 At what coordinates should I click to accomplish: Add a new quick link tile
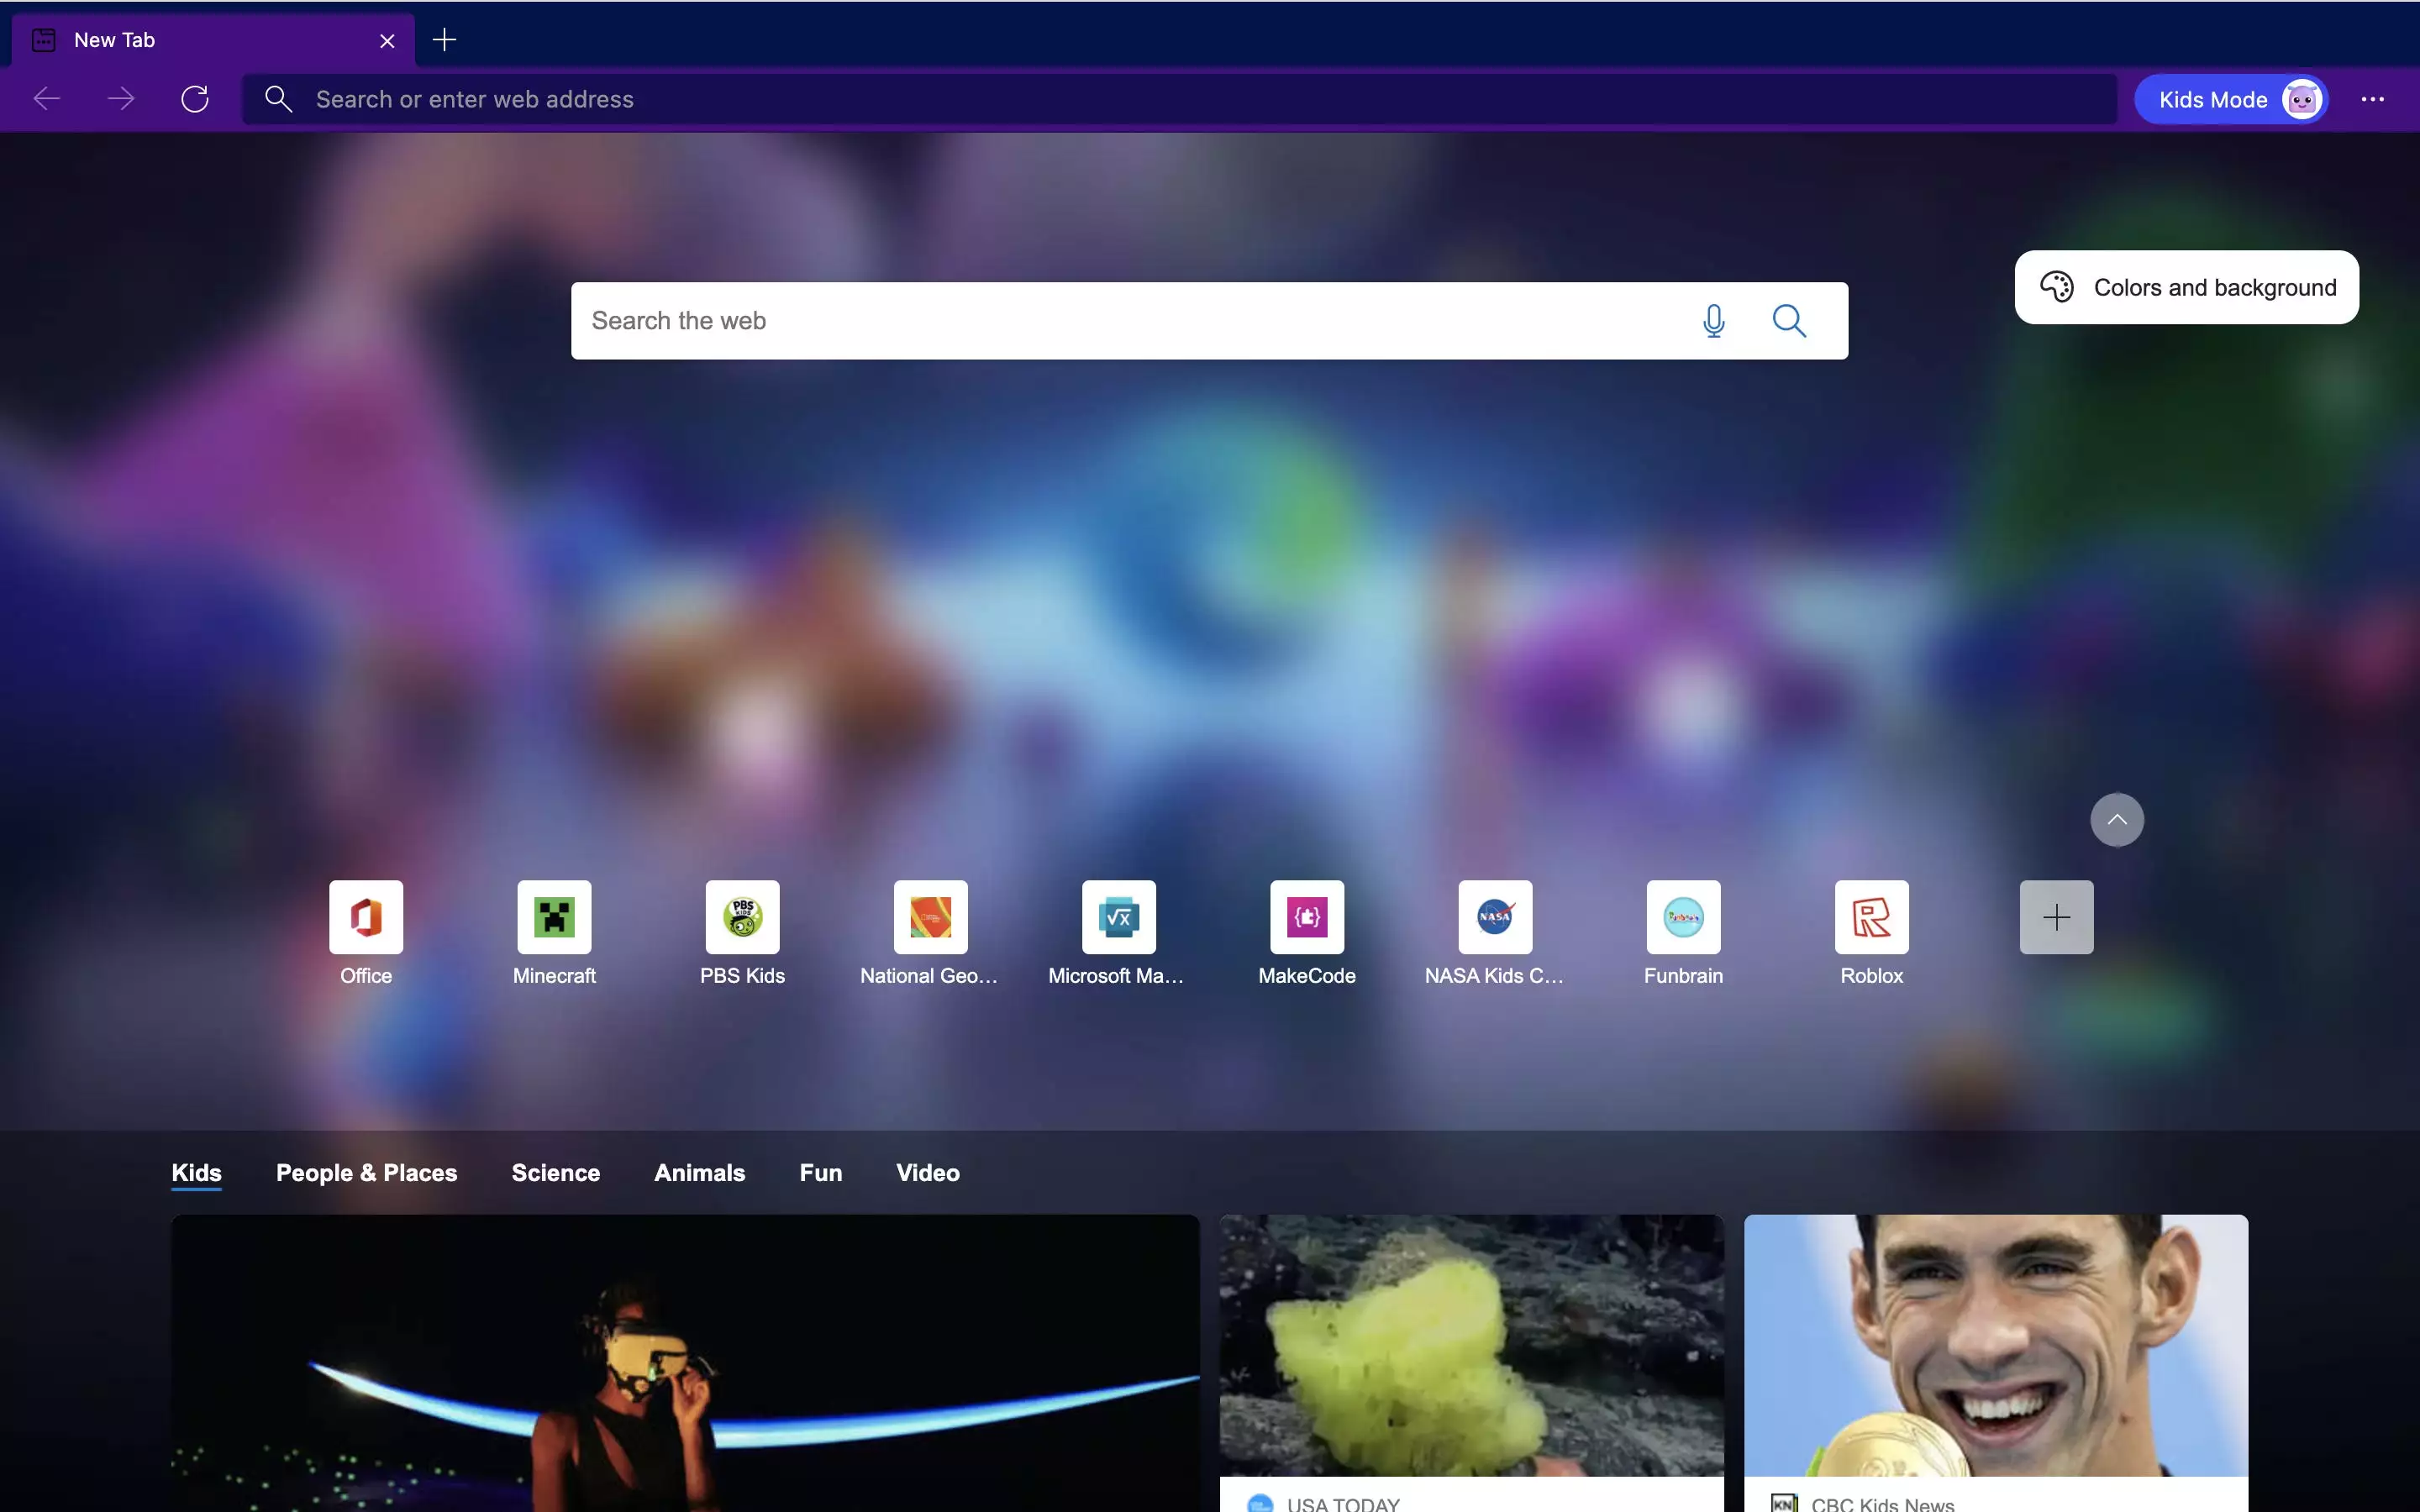pos(2056,917)
